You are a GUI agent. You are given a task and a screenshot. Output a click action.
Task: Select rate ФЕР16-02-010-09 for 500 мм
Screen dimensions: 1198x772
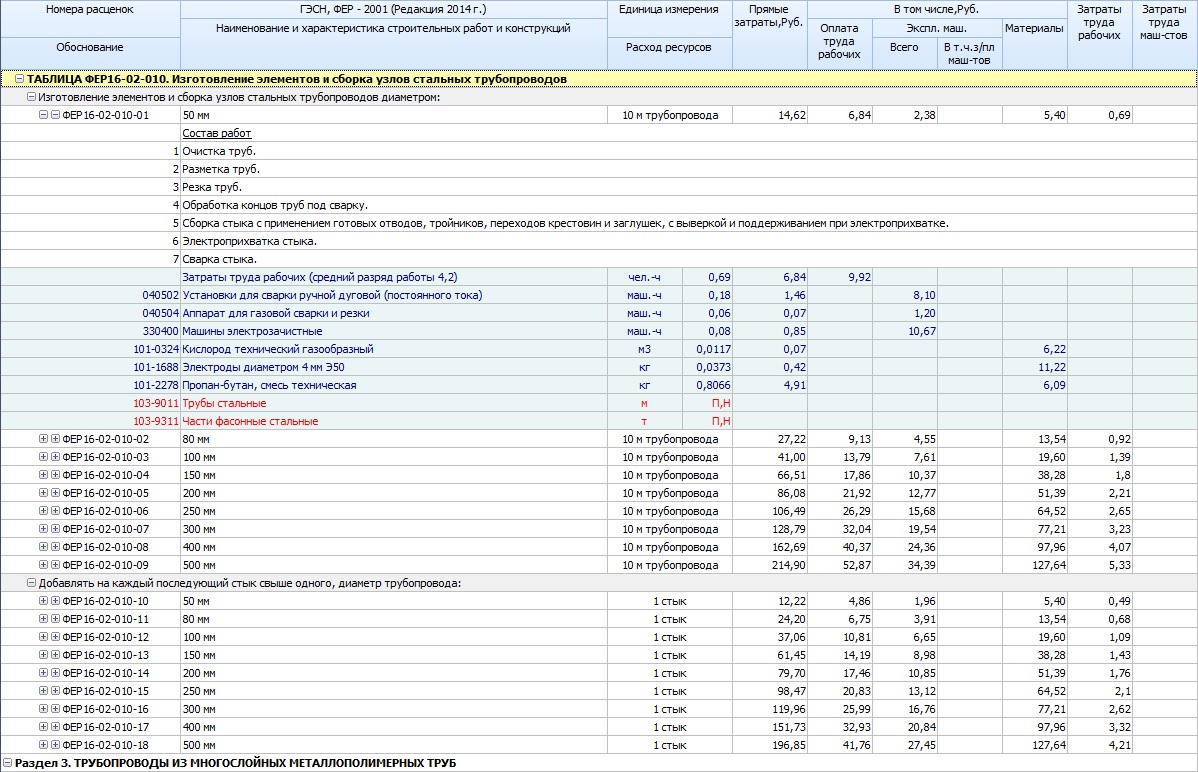point(598,565)
